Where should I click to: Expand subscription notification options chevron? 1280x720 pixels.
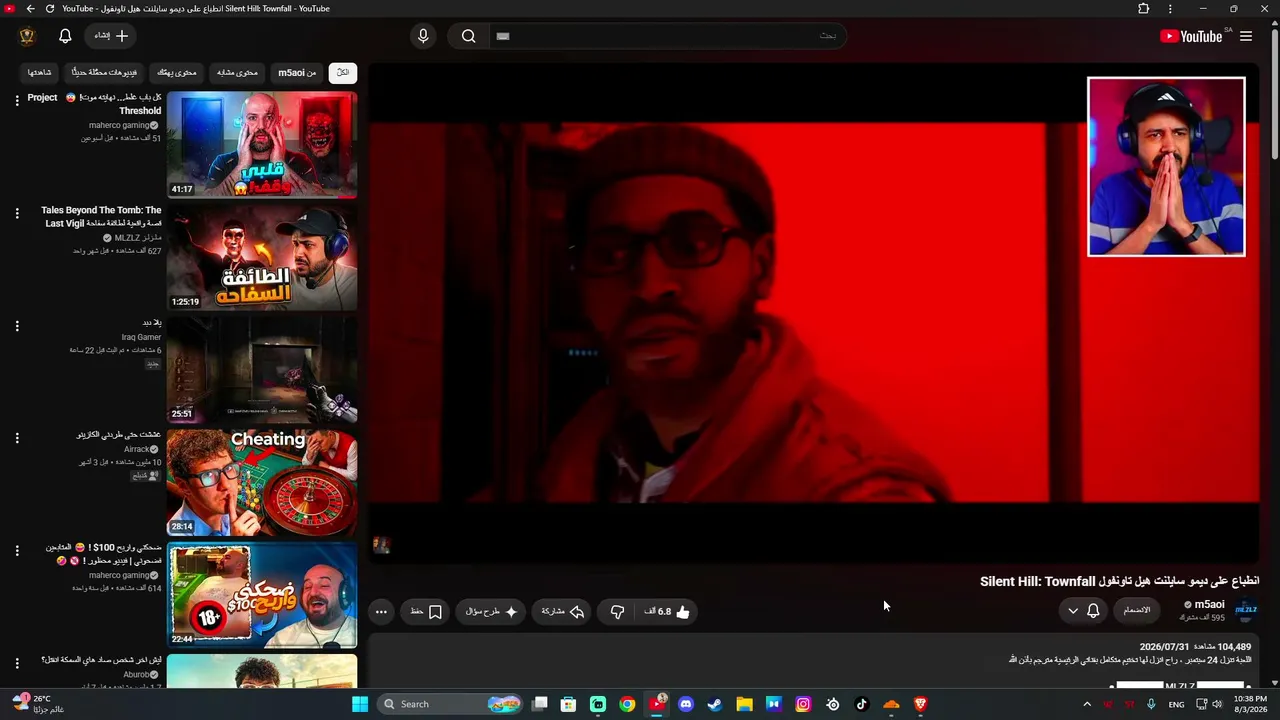tap(1073, 610)
